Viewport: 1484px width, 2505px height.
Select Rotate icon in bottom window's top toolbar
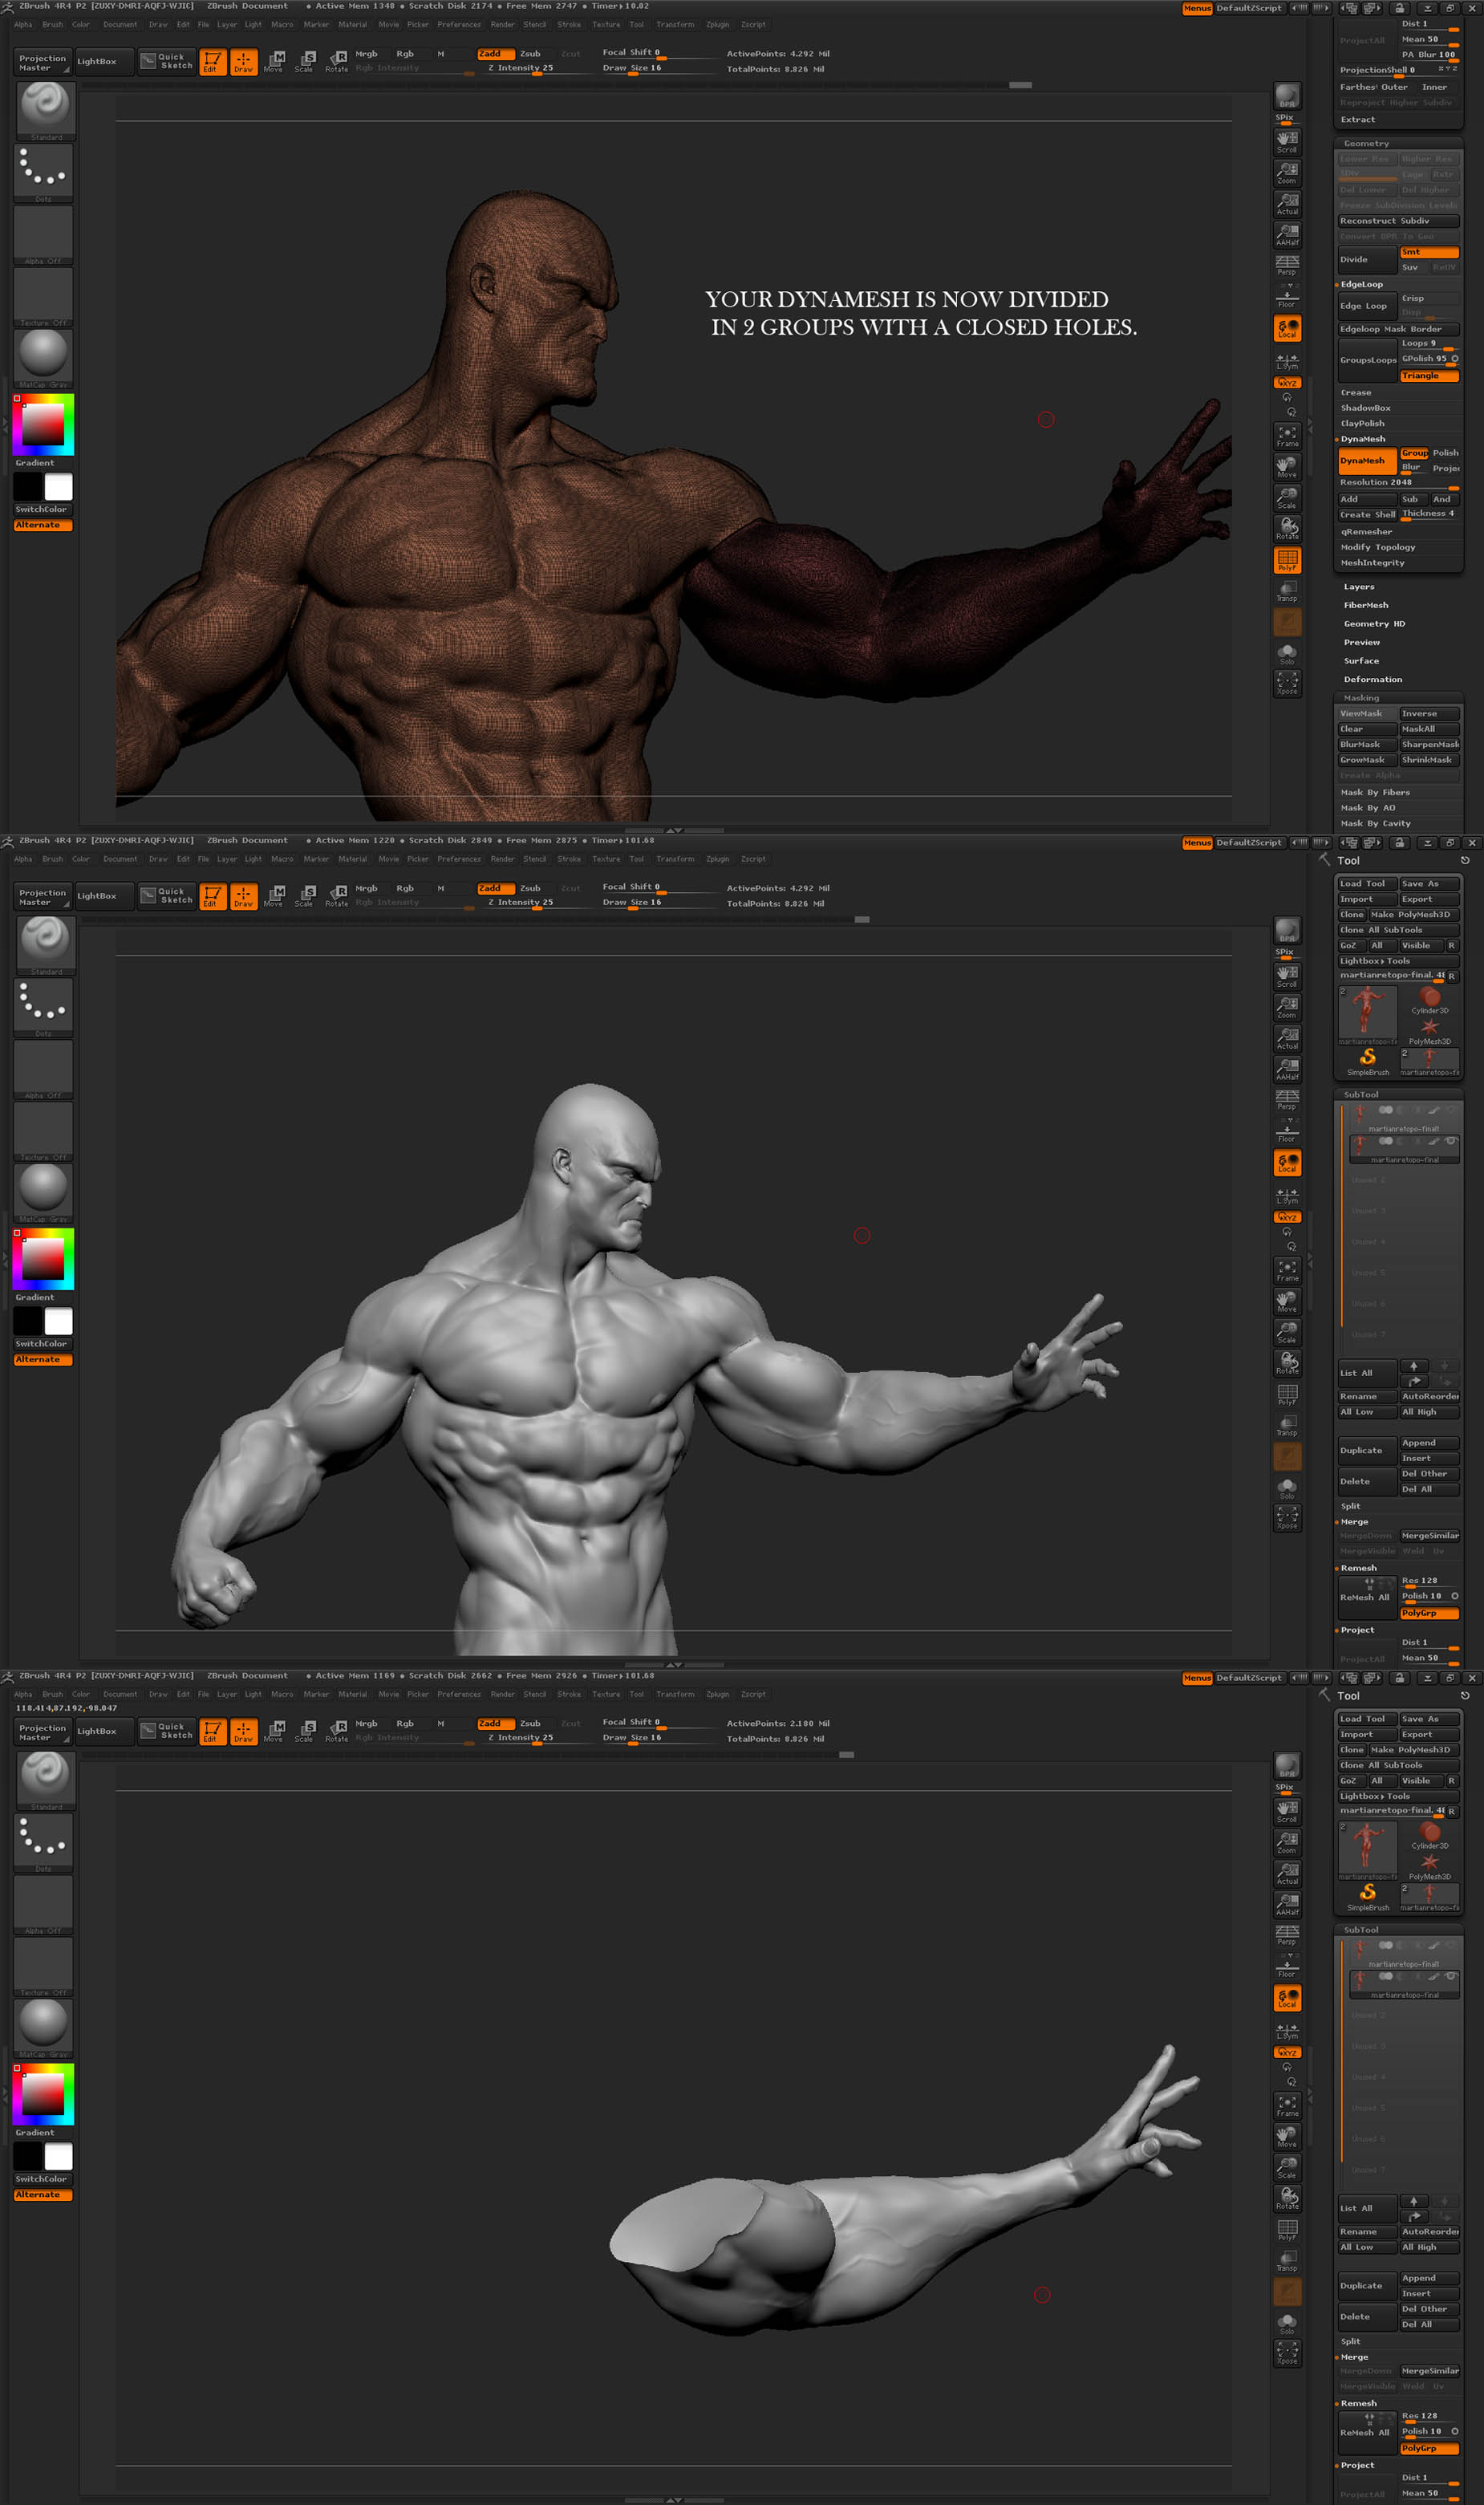point(337,1731)
